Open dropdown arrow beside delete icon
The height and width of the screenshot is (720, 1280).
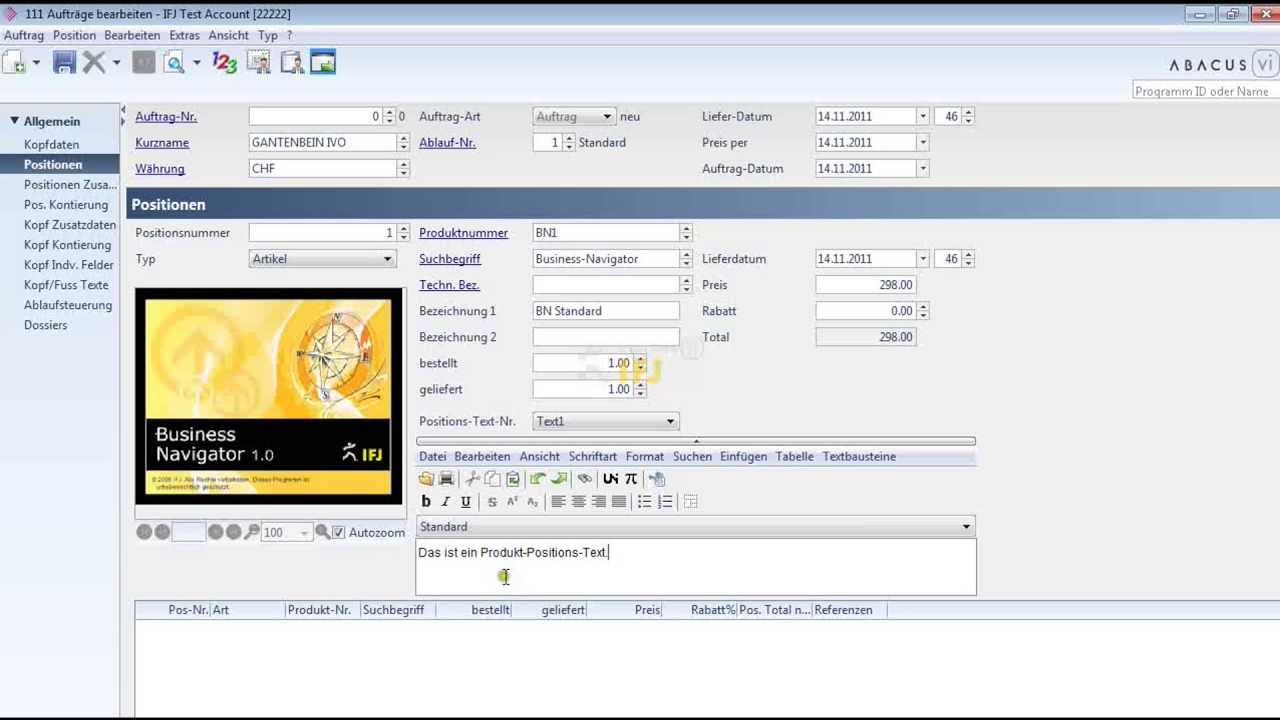coord(116,63)
